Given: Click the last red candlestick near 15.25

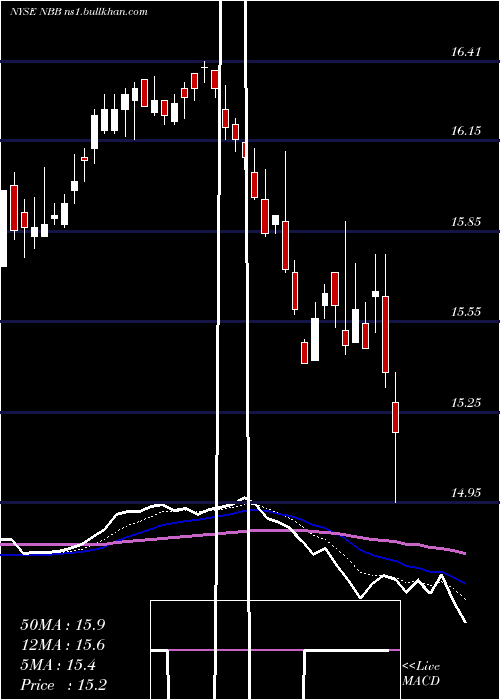Looking at the screenshot, I should click(x=396, y=417).
